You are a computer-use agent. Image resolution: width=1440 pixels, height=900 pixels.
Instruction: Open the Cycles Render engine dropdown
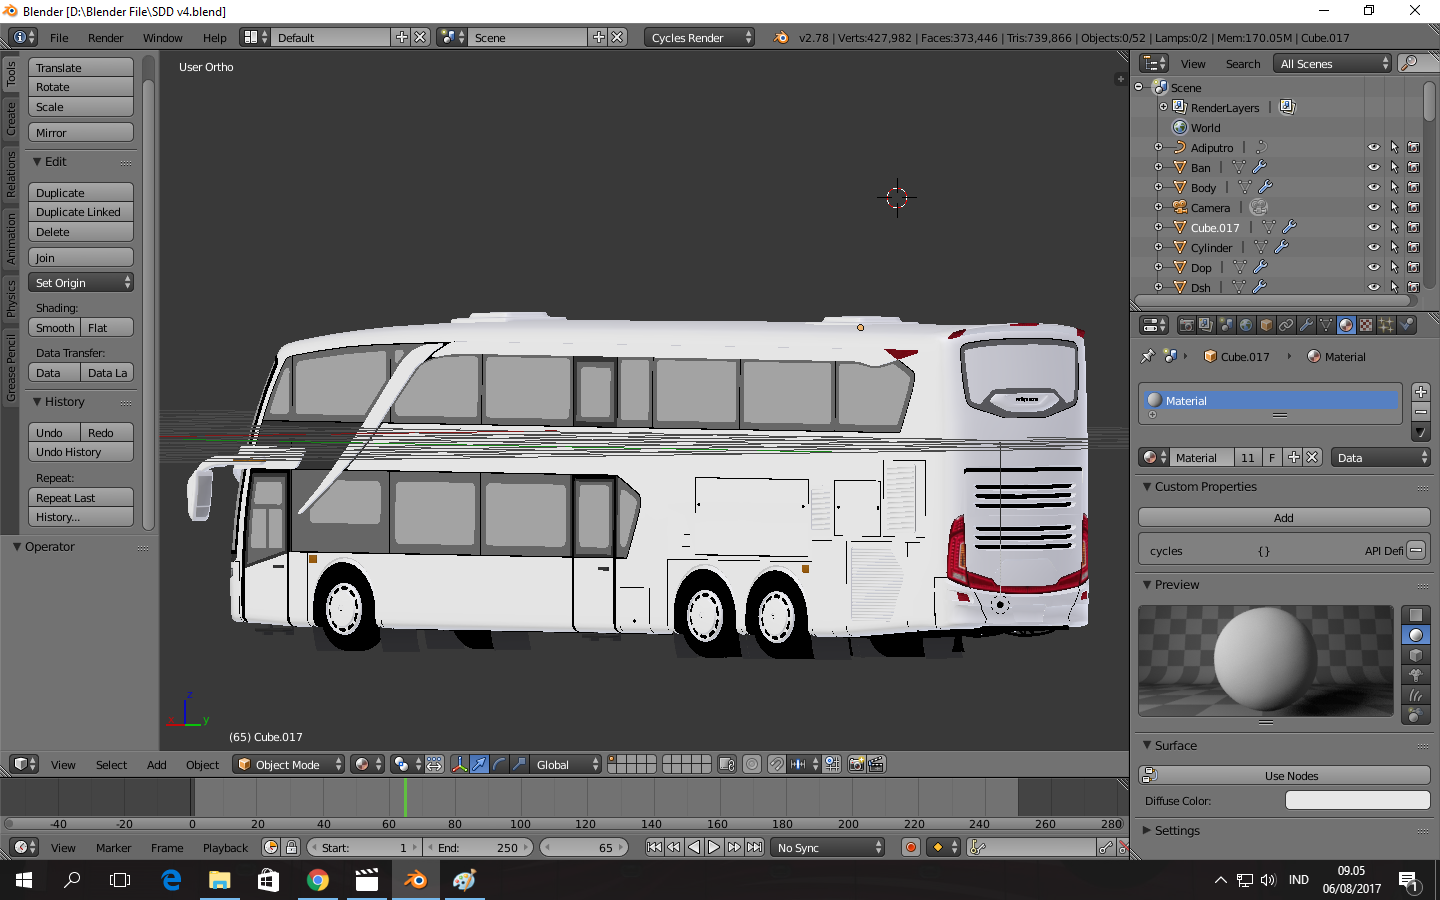700,36
